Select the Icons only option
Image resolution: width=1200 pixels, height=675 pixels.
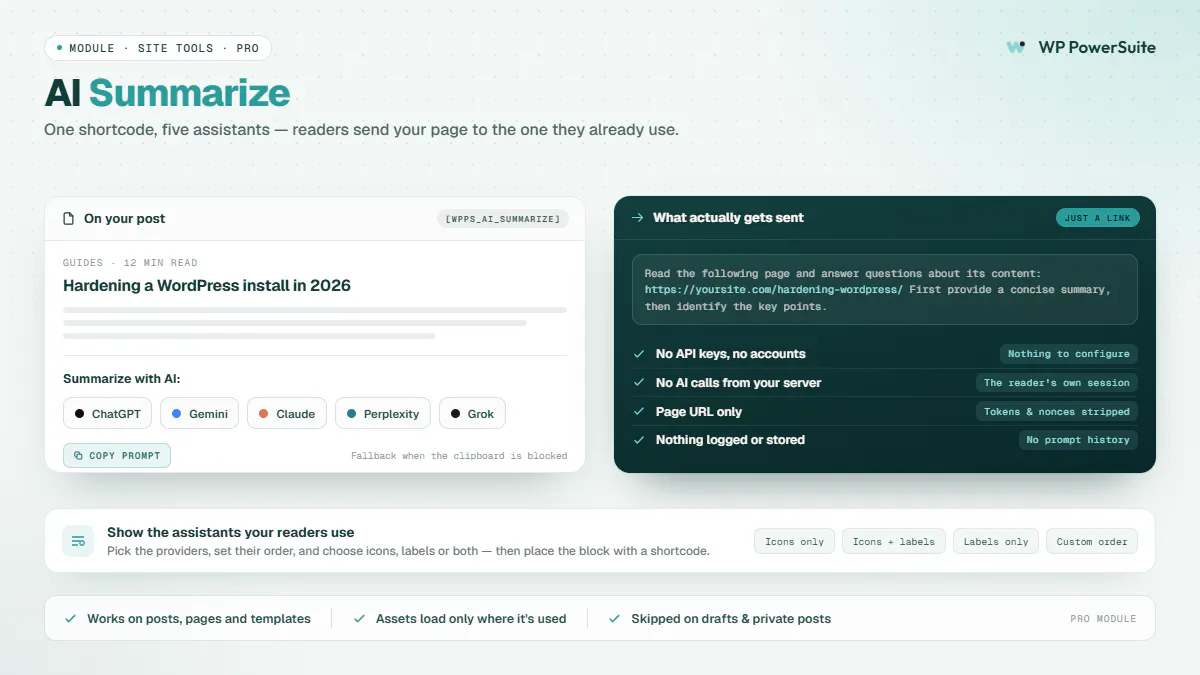tap(795, 541)
